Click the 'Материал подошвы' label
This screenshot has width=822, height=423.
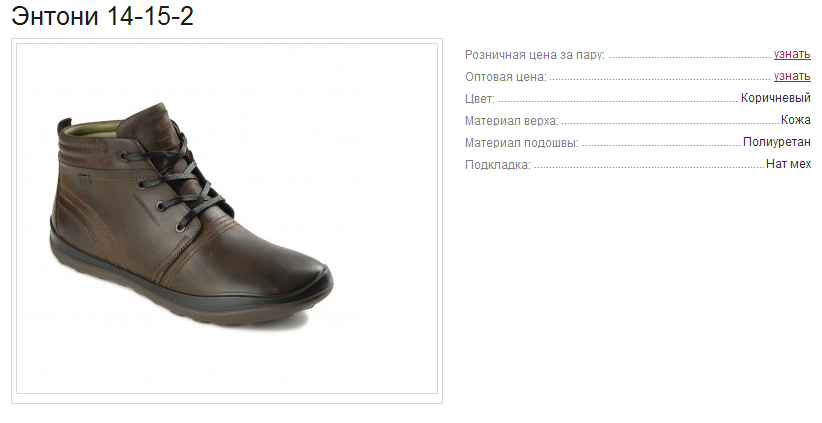coord(522,143)
